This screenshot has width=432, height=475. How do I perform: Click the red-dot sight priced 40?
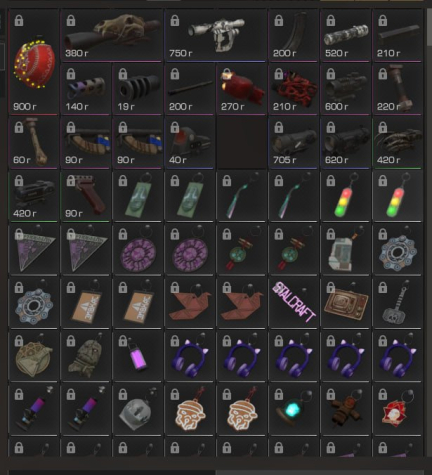[189, 143]
